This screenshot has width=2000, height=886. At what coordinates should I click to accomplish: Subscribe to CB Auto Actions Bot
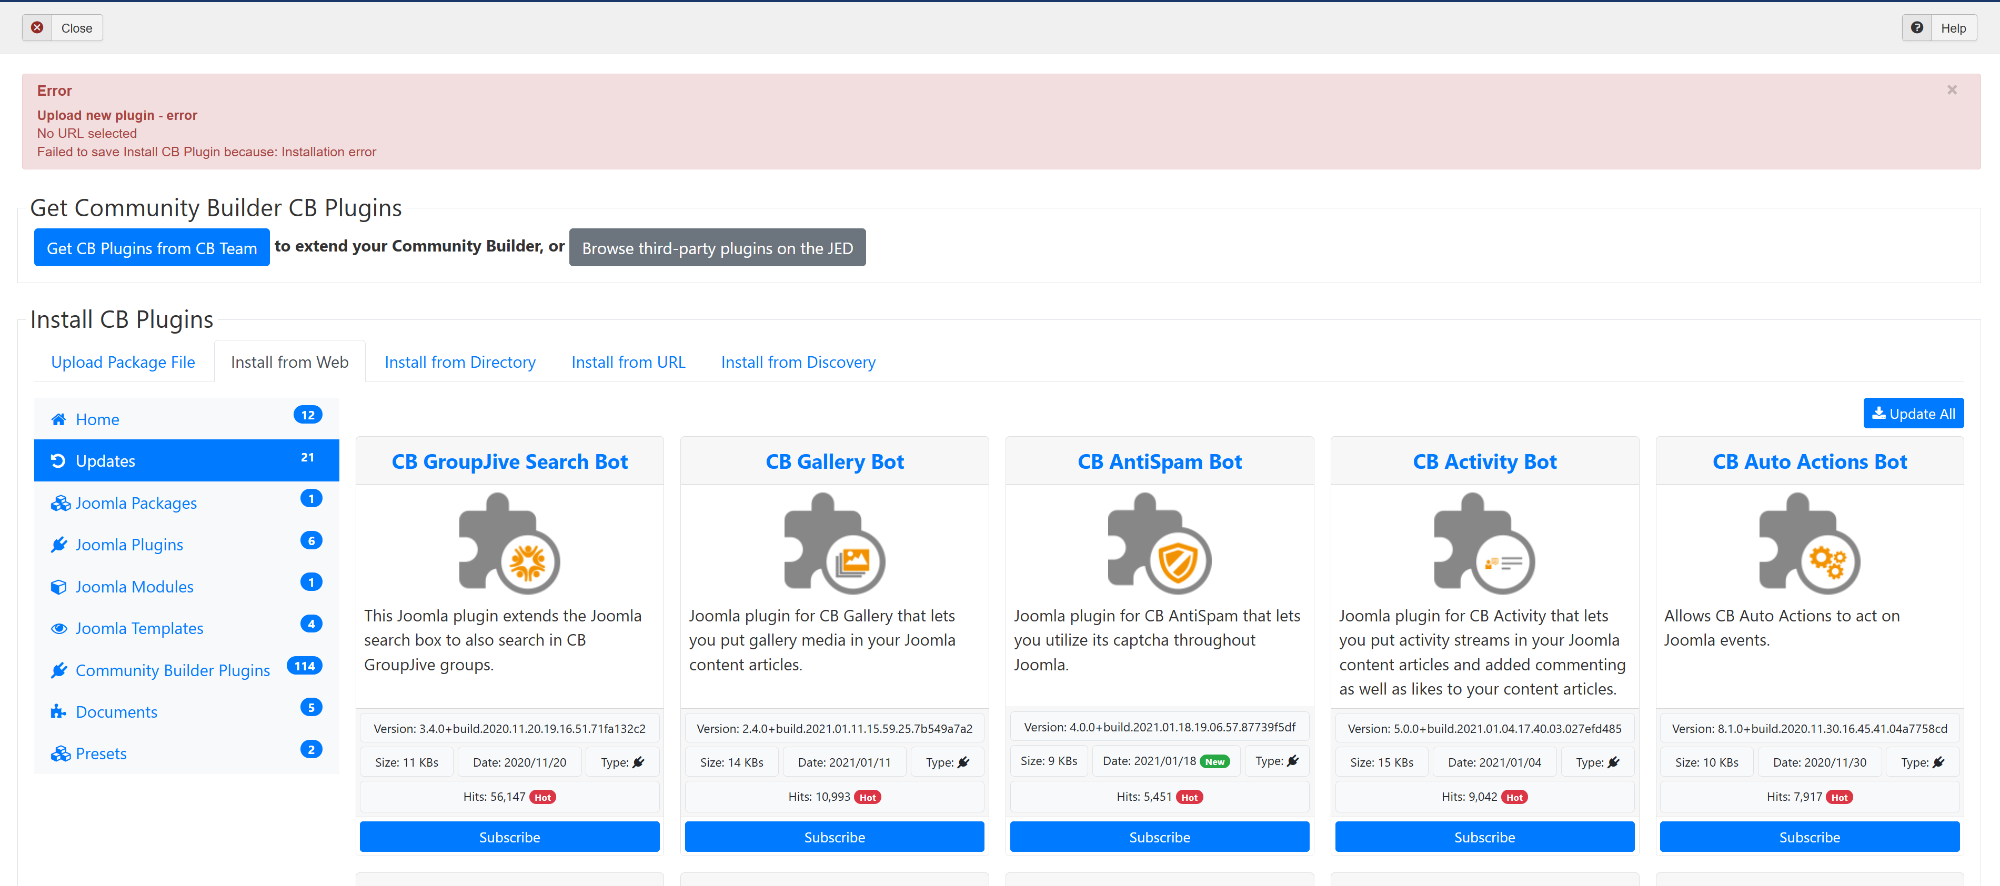coord(1810,837)
